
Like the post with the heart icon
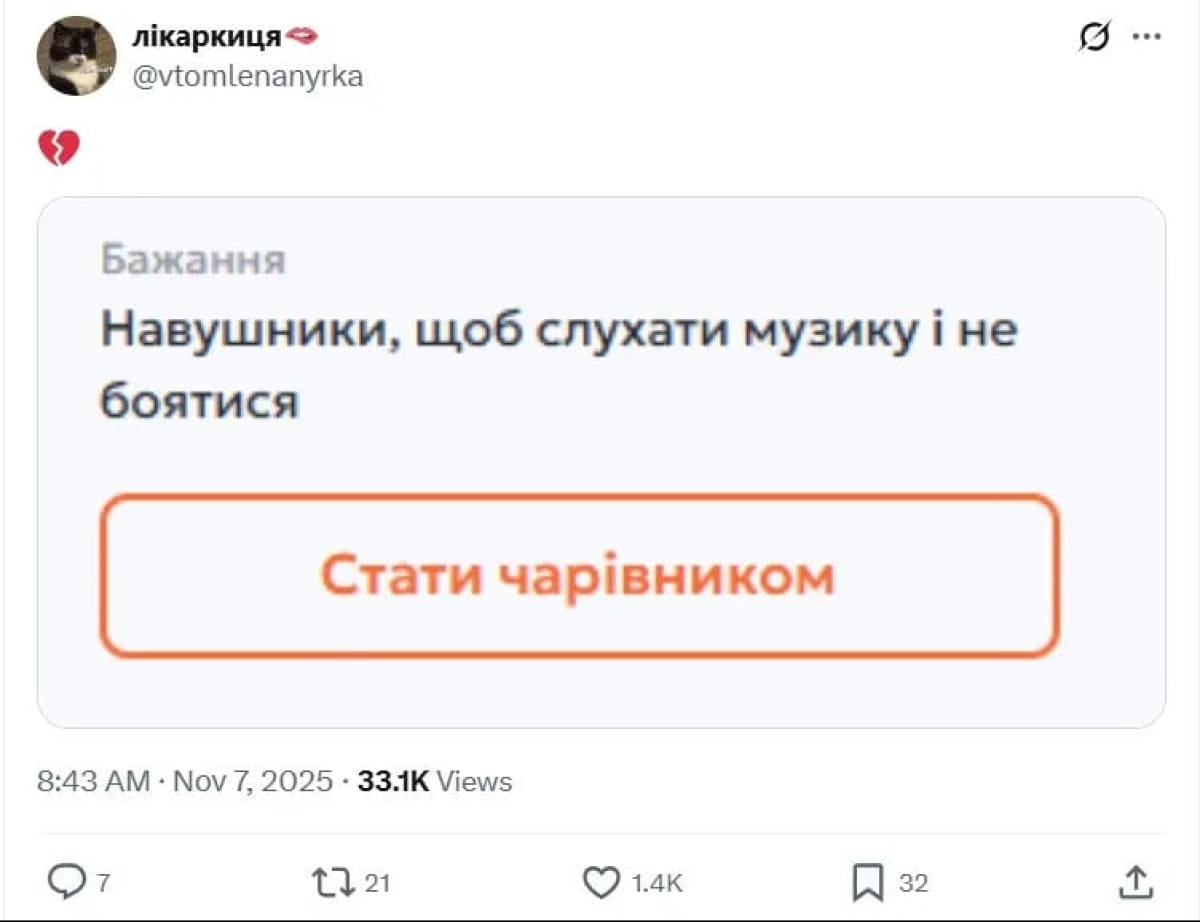(601, 882)
